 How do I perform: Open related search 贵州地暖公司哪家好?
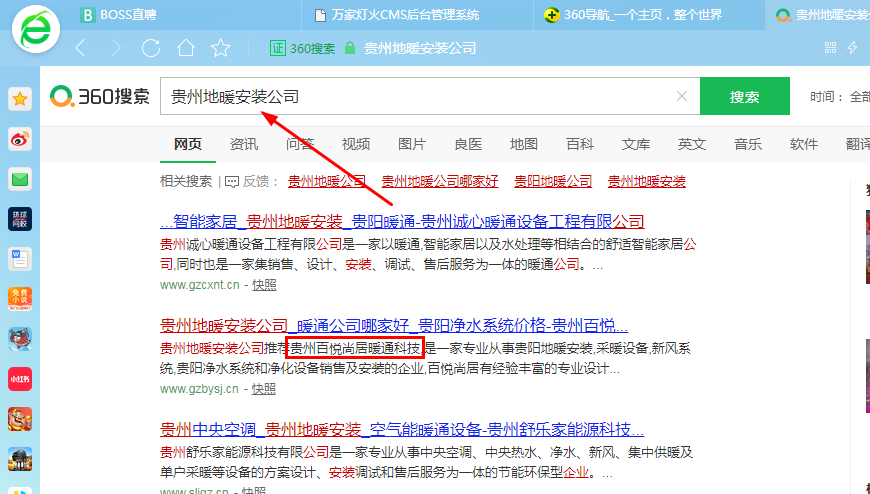pos(440,182)
